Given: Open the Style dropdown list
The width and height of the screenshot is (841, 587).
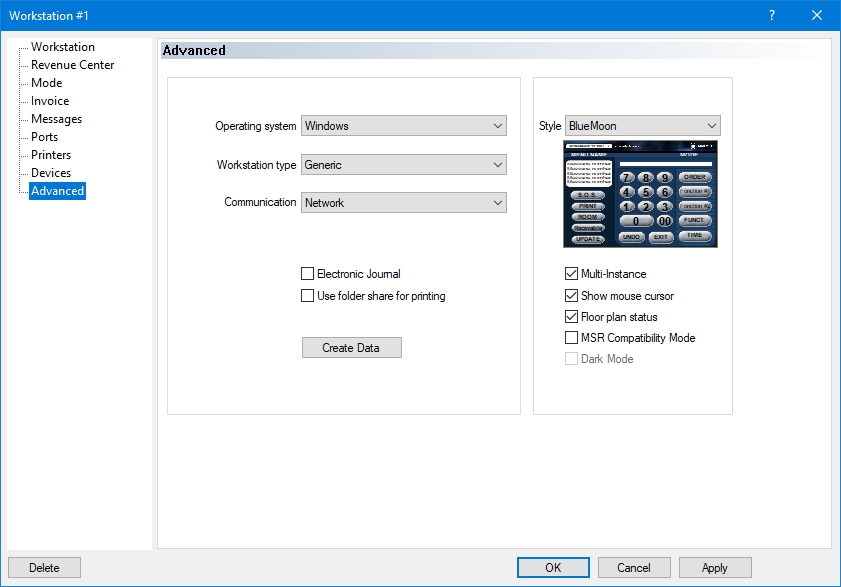Looking at the screenshot, I should tap(642, 126).
